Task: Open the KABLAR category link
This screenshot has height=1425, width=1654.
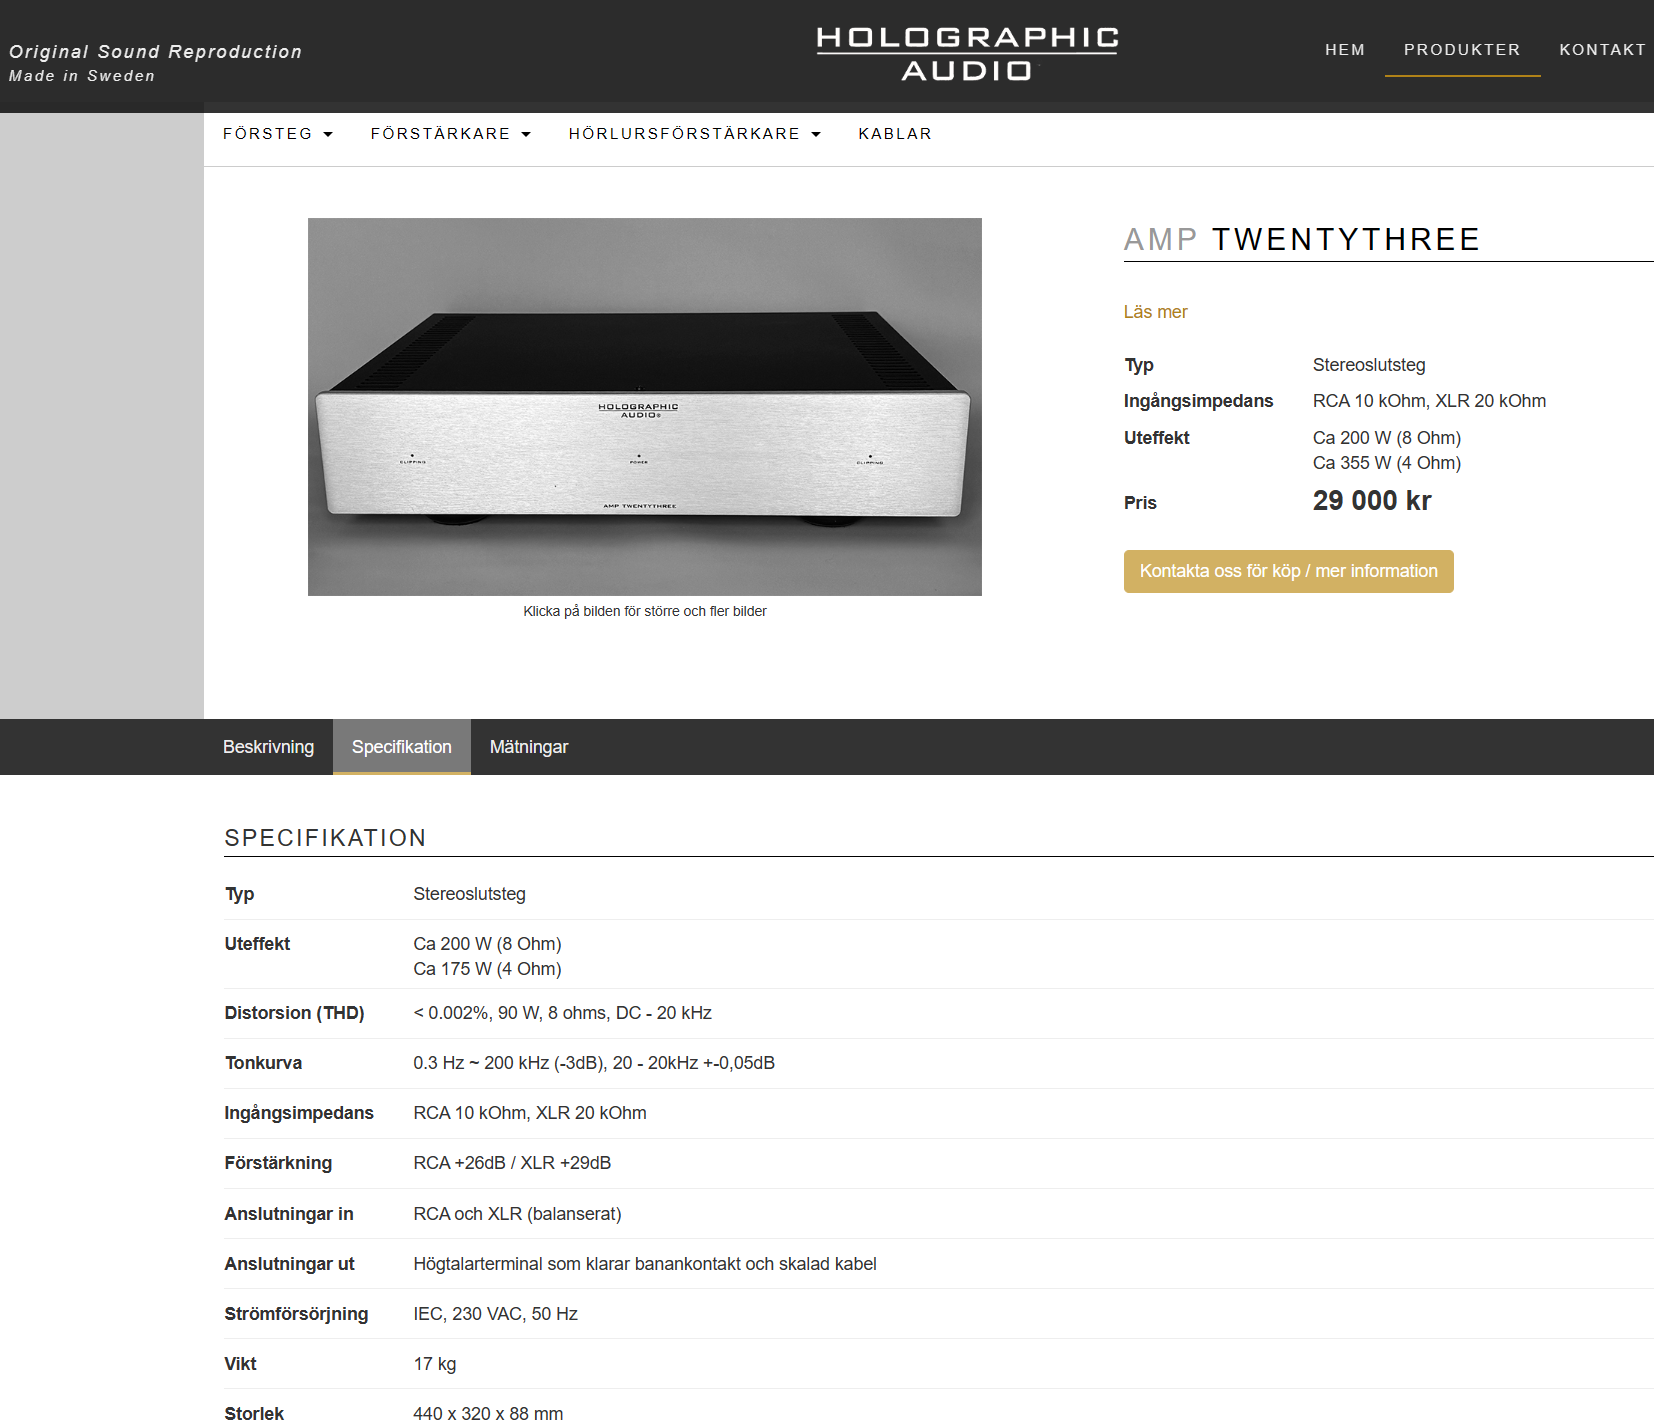Action: pos(895,134)
